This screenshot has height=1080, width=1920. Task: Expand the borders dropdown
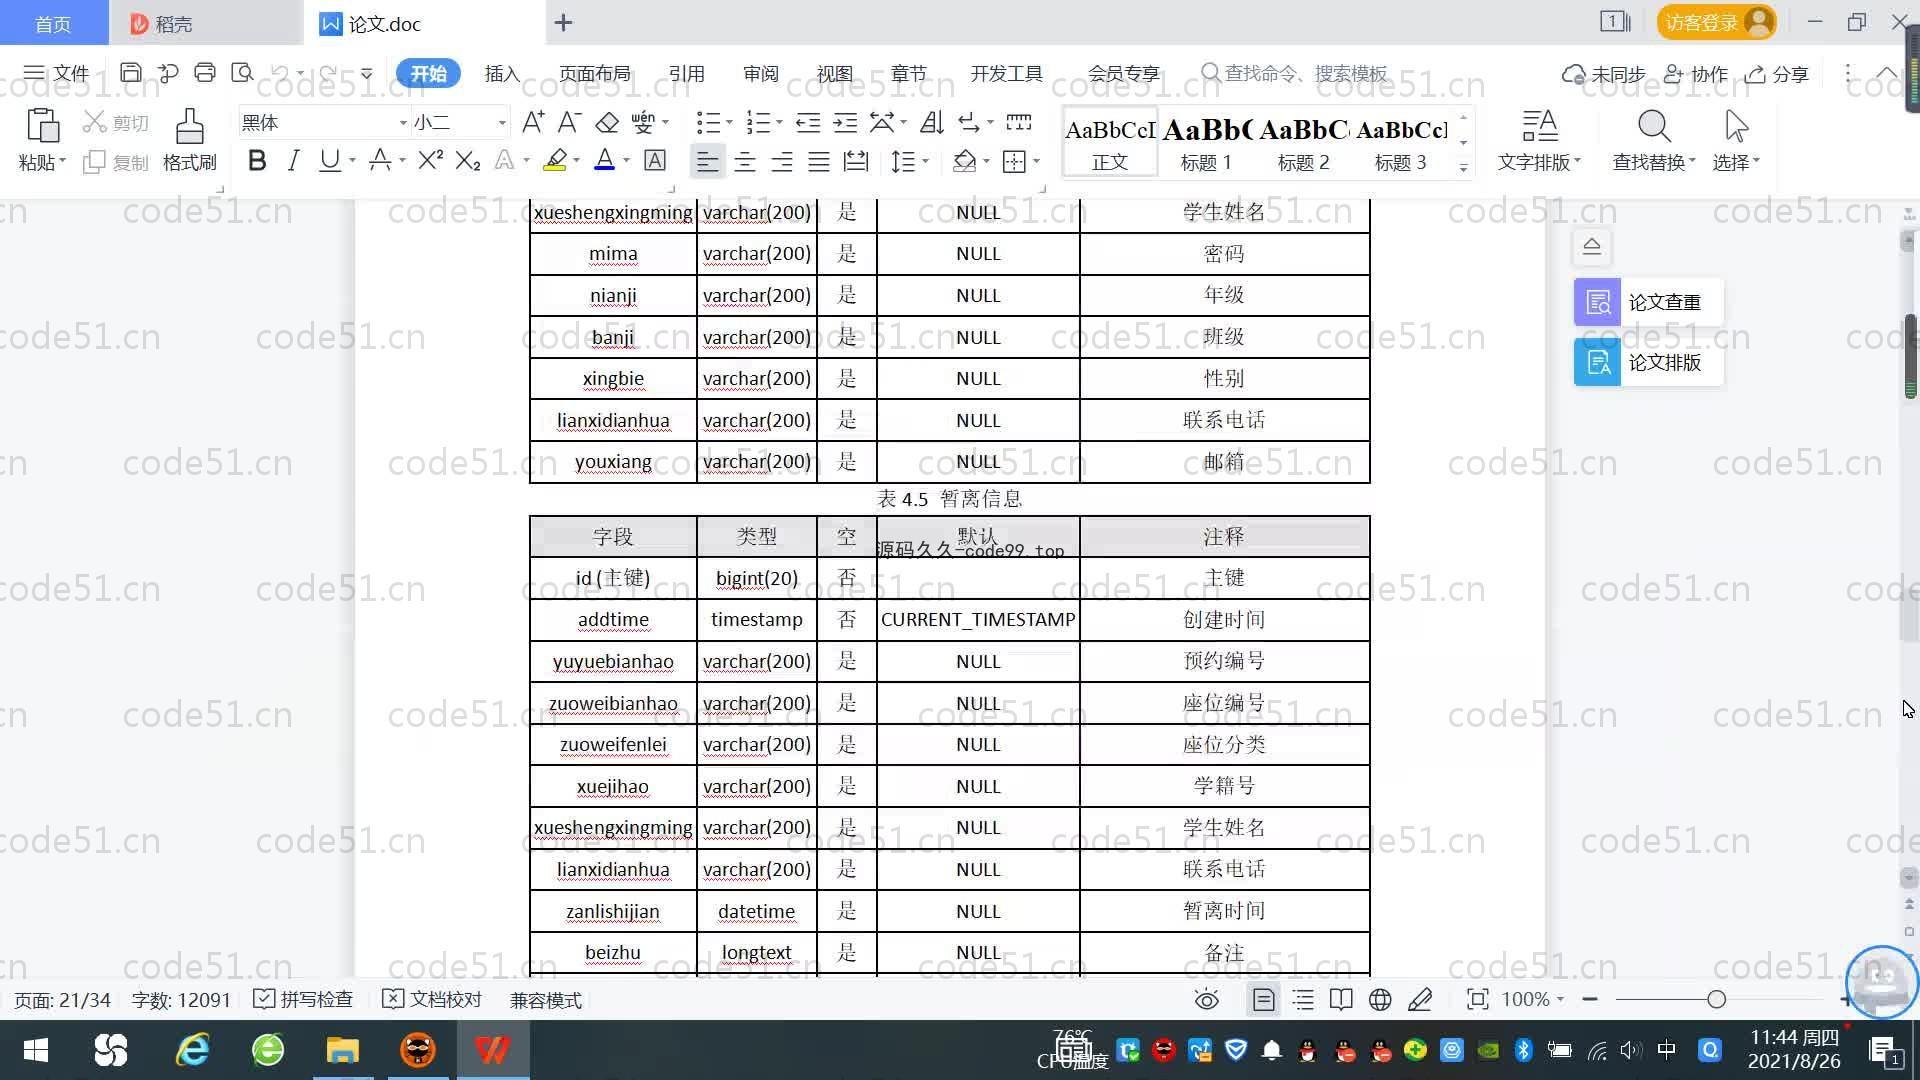(x=1037, y=161)
